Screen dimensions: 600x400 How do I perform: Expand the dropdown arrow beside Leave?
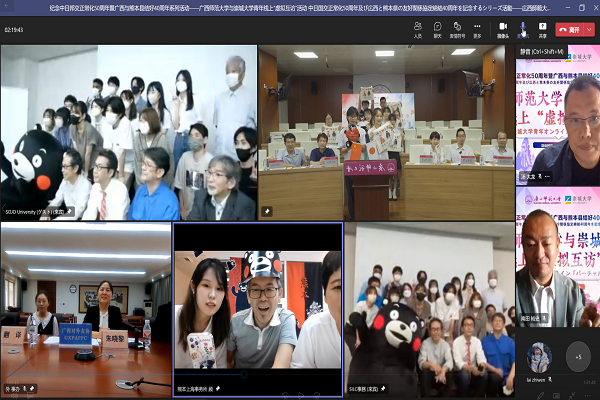(591, 30)
